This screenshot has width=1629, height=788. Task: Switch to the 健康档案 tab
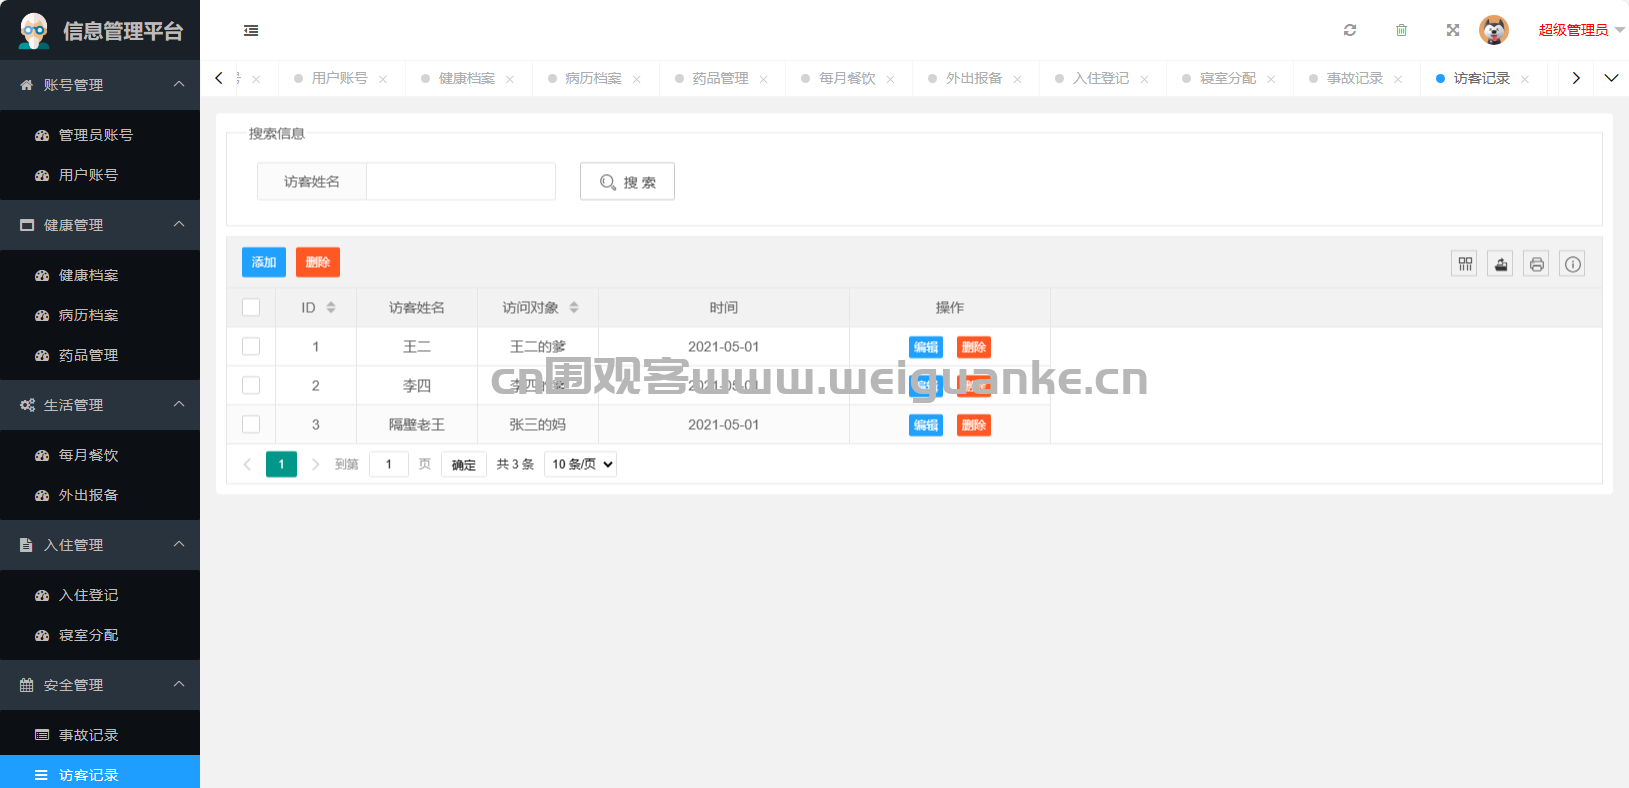pyautogui.click(x=466, y=78)
